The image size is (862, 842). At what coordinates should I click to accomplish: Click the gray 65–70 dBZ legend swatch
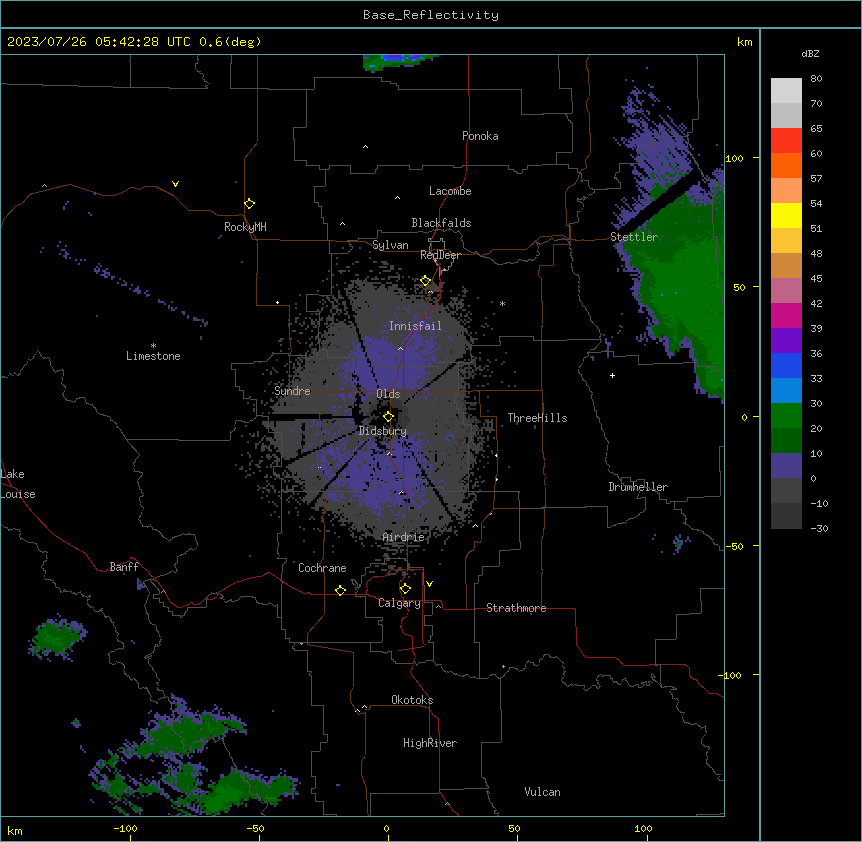tap(786, 115)
